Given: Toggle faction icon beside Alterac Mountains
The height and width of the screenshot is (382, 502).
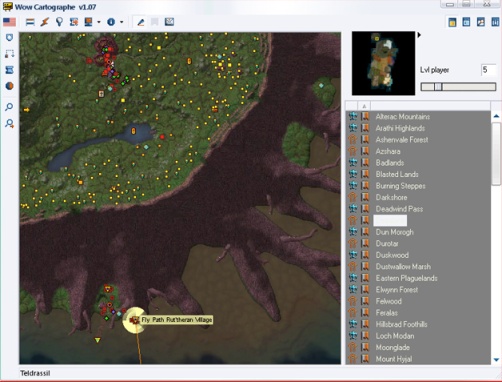Looking at the screenshot, I should tap(353, 117).
